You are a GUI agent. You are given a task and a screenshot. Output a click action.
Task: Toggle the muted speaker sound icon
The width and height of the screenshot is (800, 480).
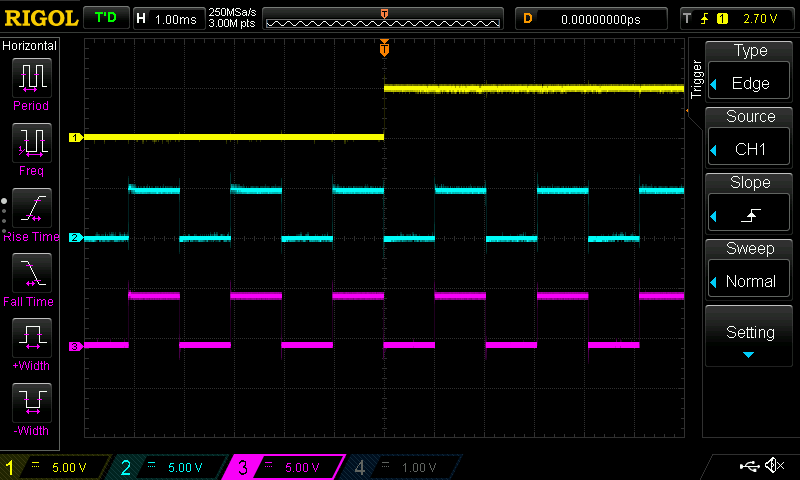(x=775, y=465)
